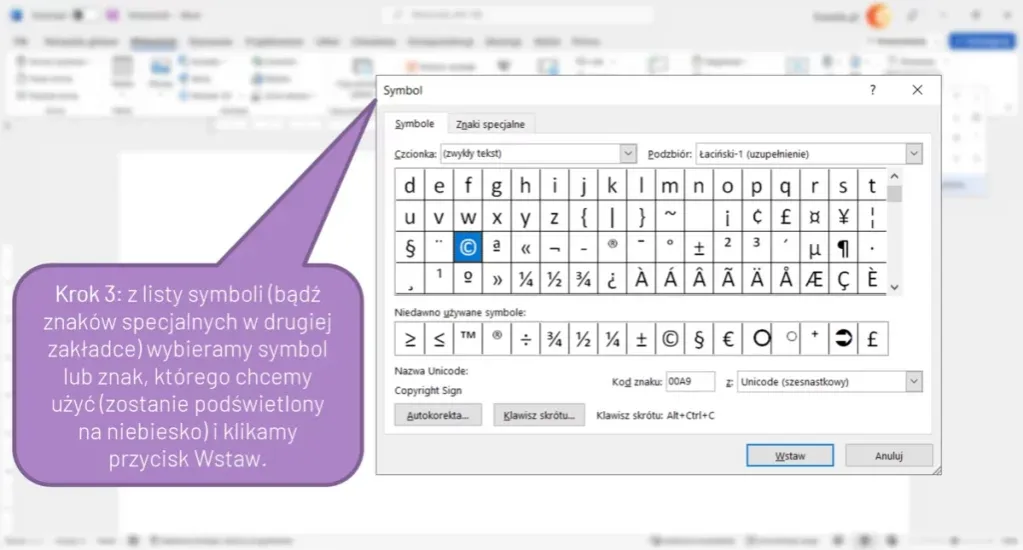Viewport: 1023px width, 550px height.
Task: Select plus-minus ± in the symbol grid
Action: (699, 247)
